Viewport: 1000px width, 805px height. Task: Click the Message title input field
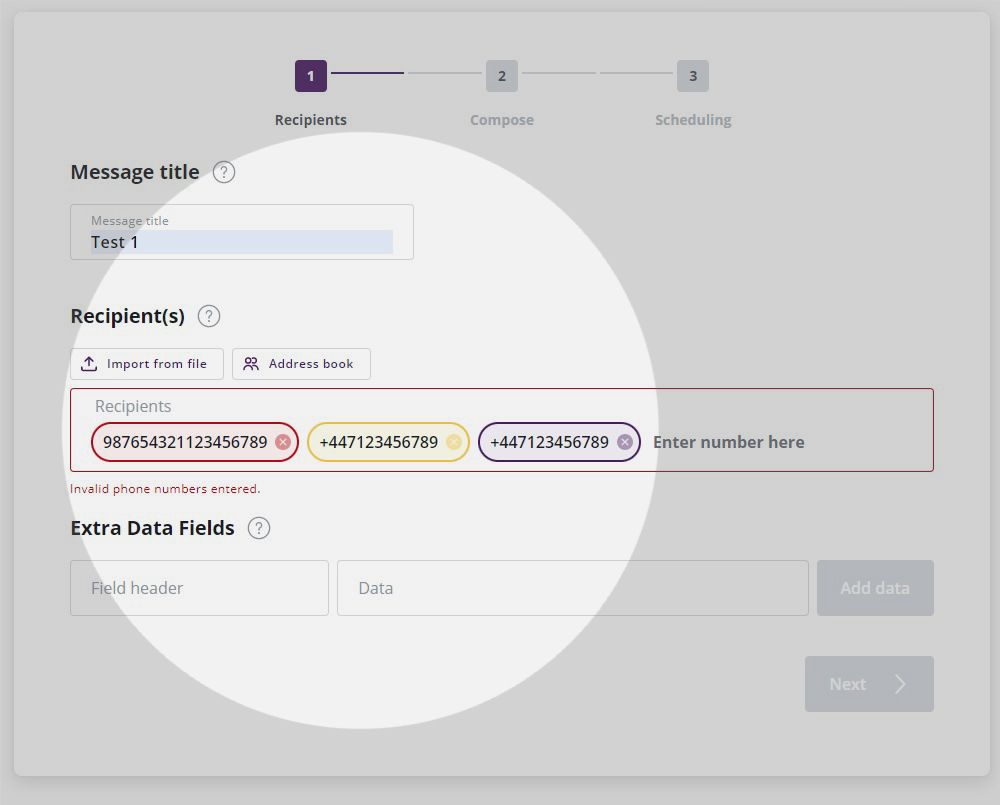[241, 242]
